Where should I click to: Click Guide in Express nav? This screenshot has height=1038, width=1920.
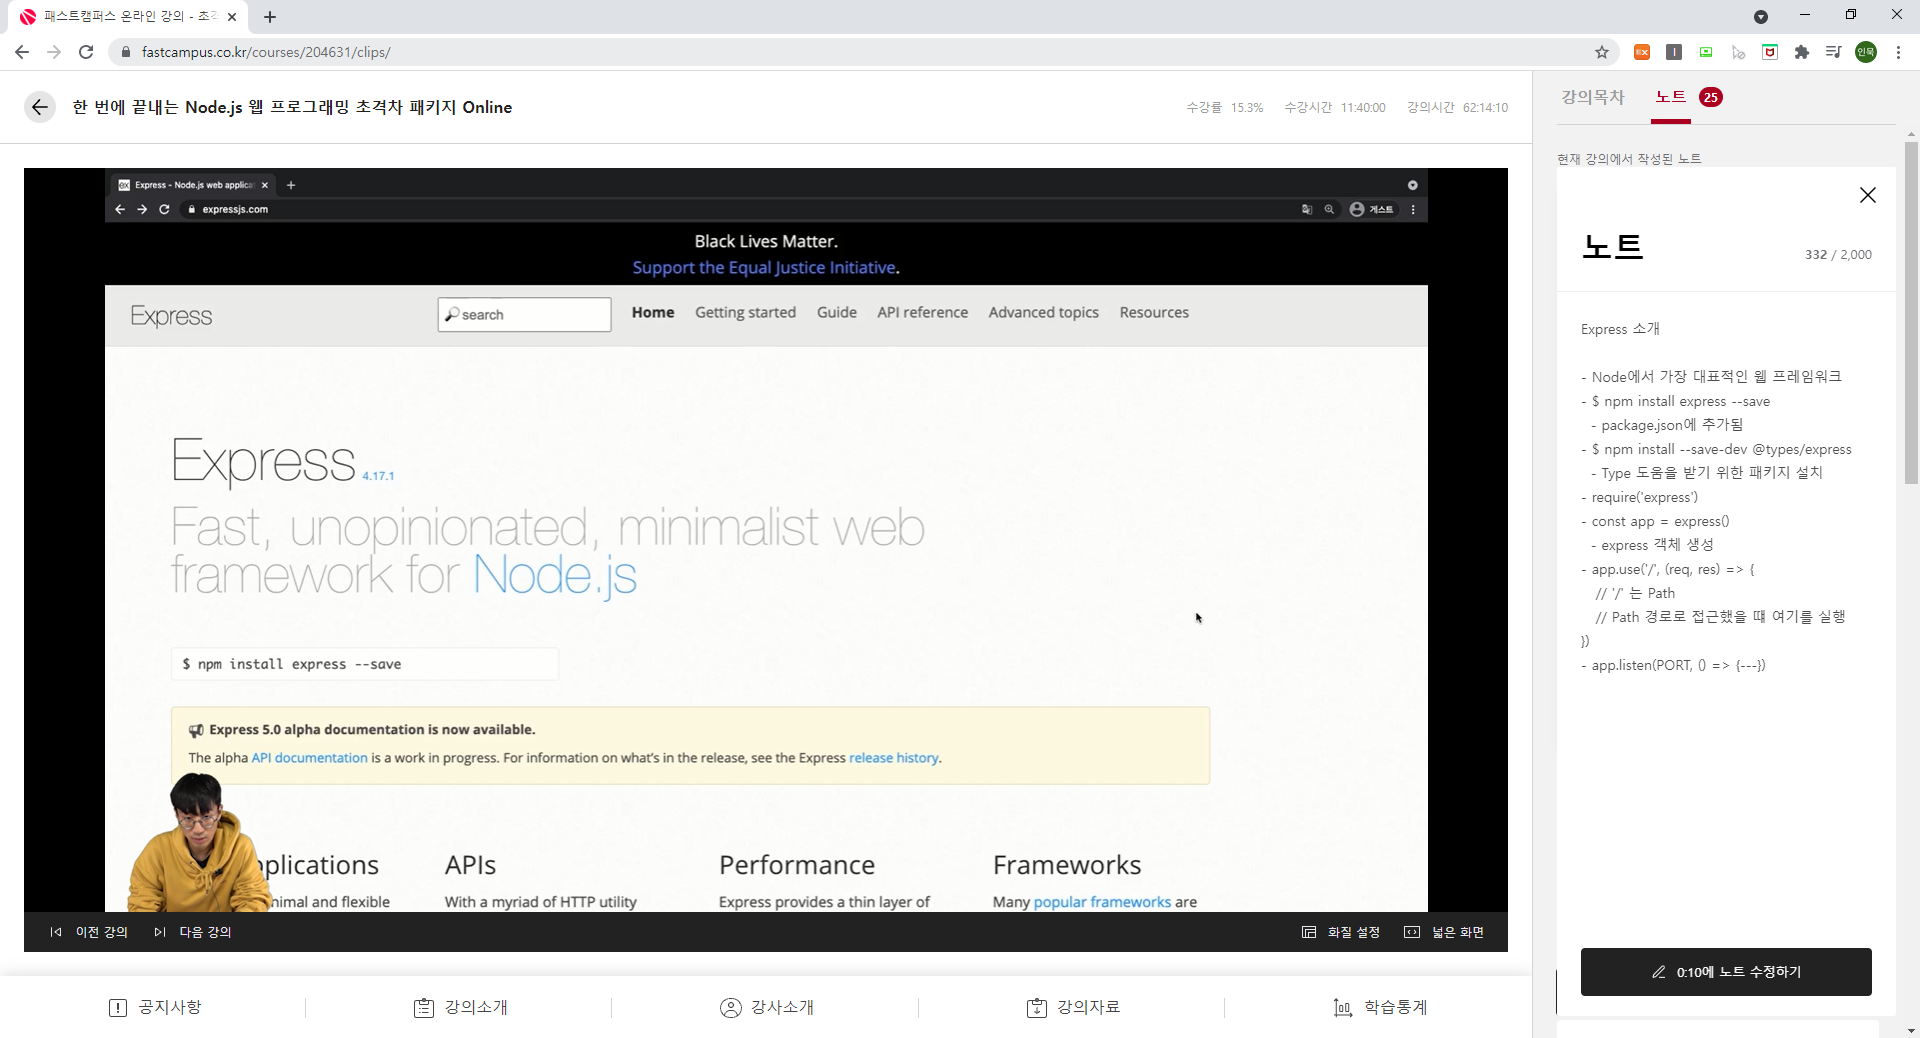click(837, 312)
